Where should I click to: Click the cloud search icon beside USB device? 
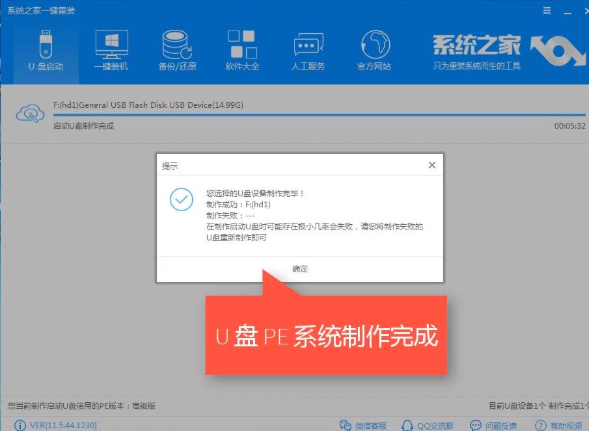pyautogui.click(x=30, y=113)
